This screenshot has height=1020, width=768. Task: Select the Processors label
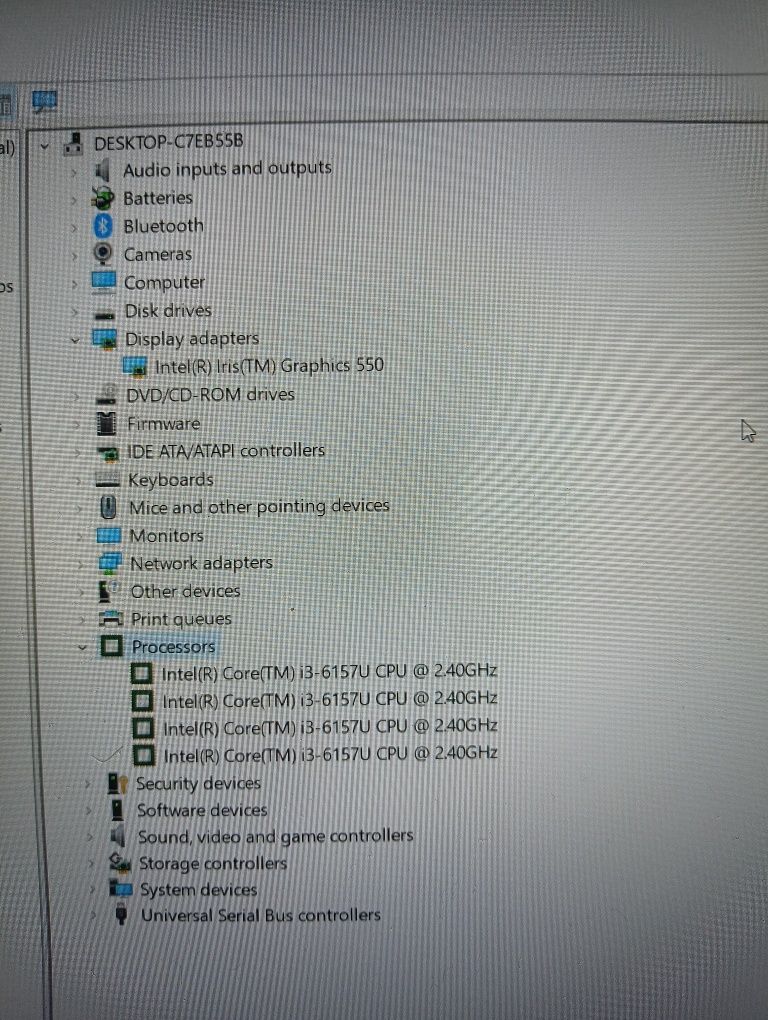(174, 647)
